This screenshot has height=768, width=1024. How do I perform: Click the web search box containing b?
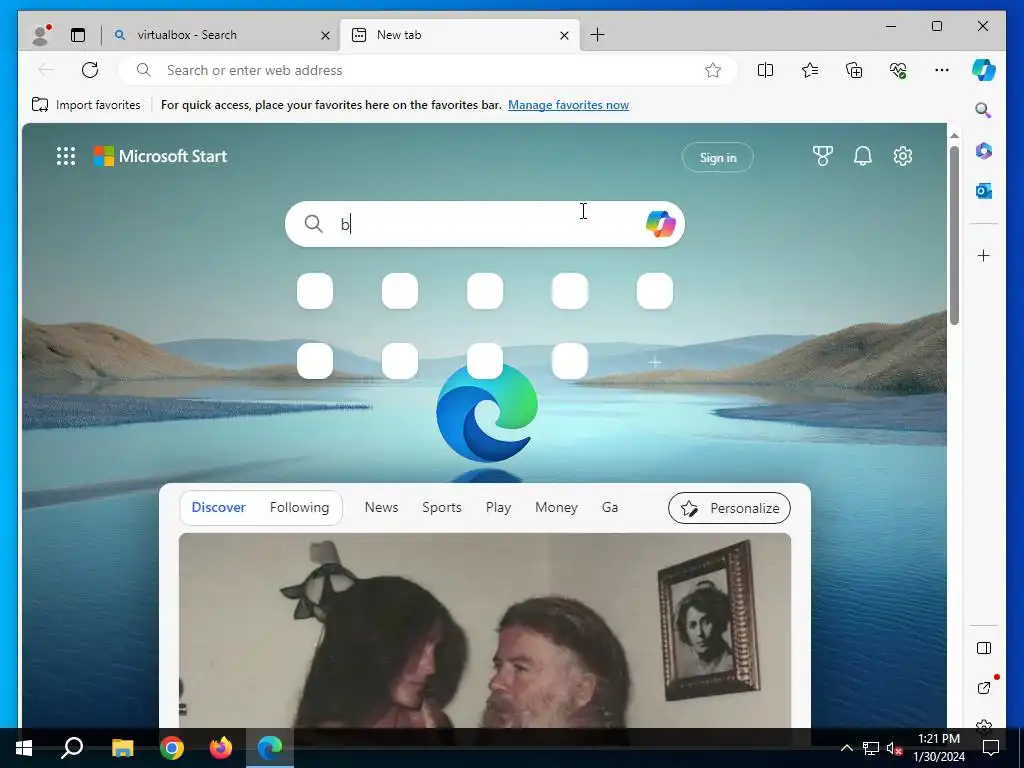coord(485,224)
